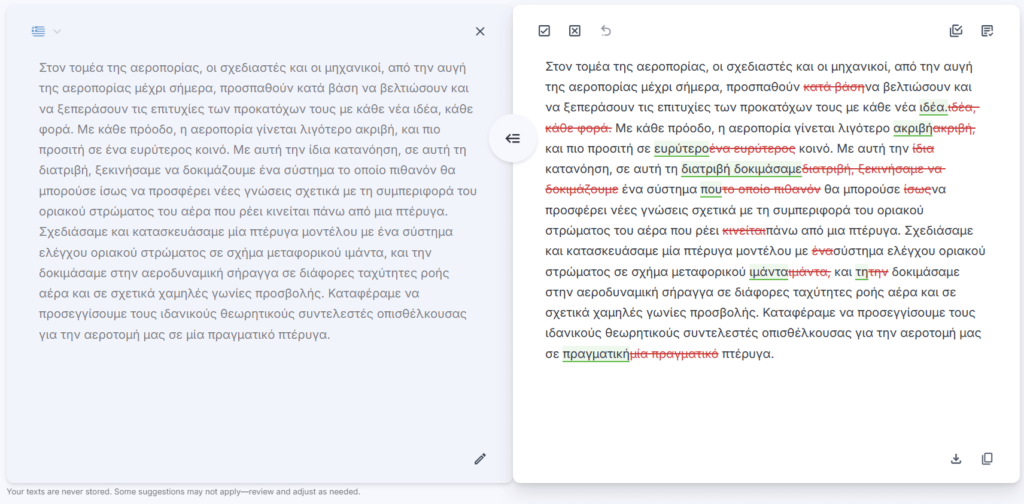The height and width of the screenshot is (504, 1024).
Task: Click the green suggestion 'πραγματική'
Action: [595, 354]
